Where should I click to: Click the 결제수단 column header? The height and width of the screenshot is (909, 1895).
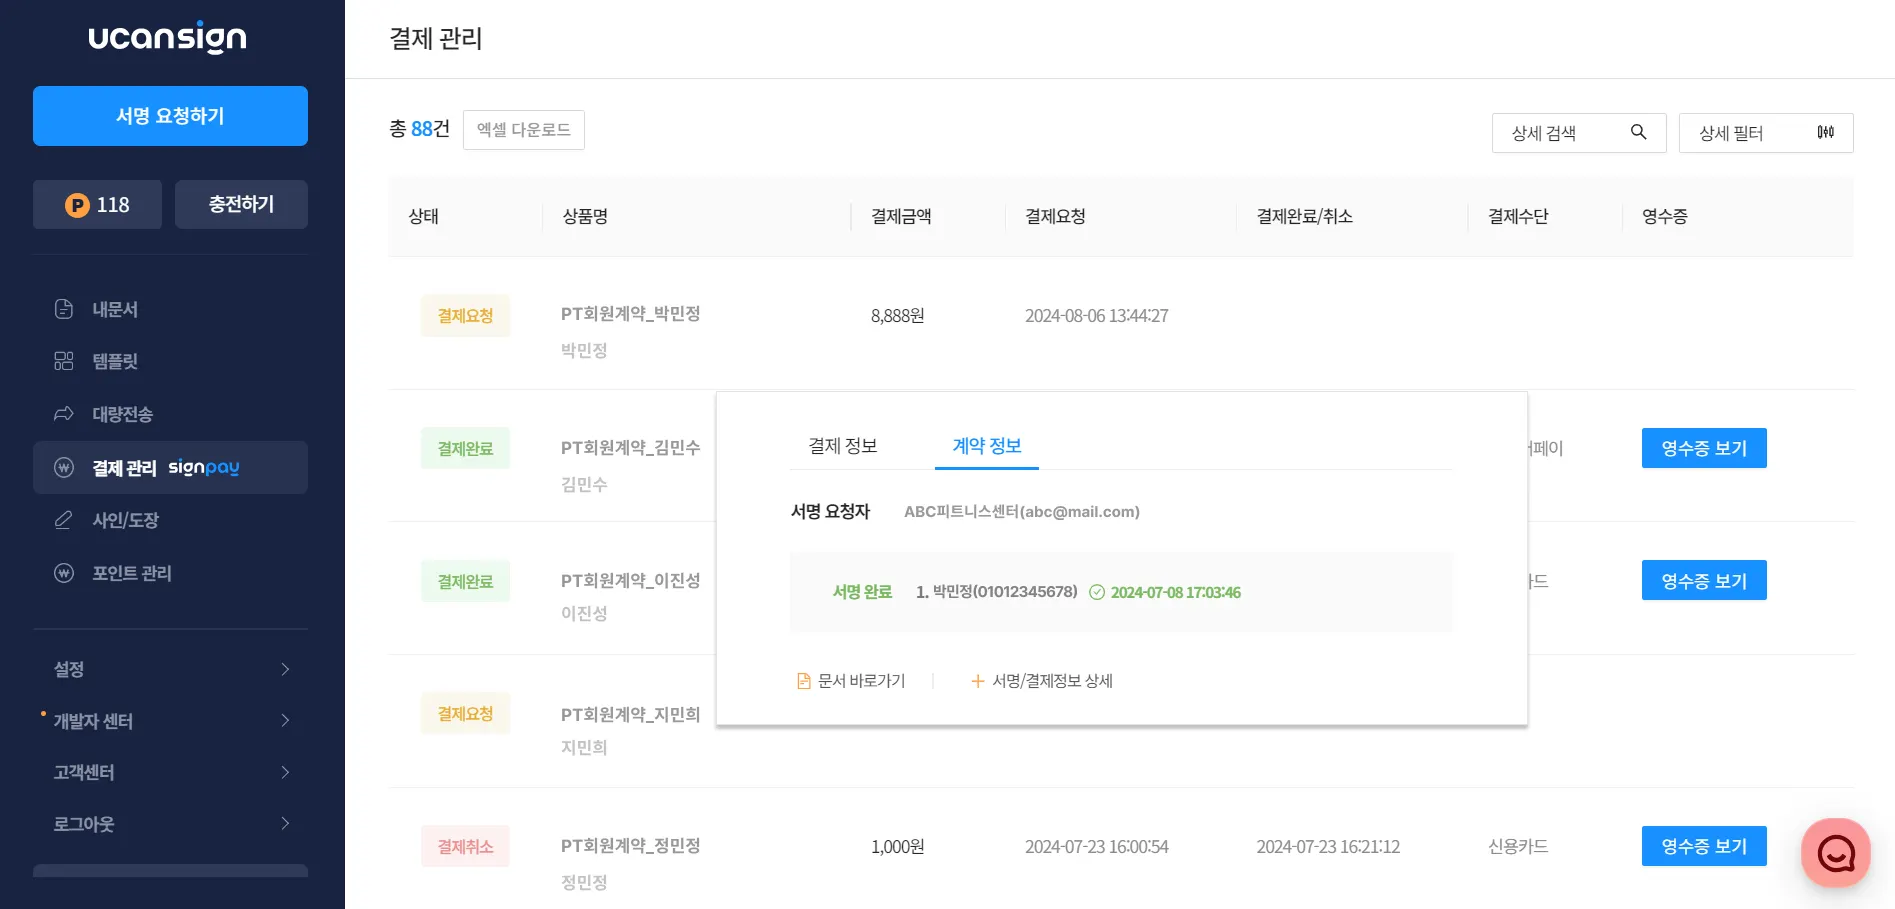click(1519, 216)
